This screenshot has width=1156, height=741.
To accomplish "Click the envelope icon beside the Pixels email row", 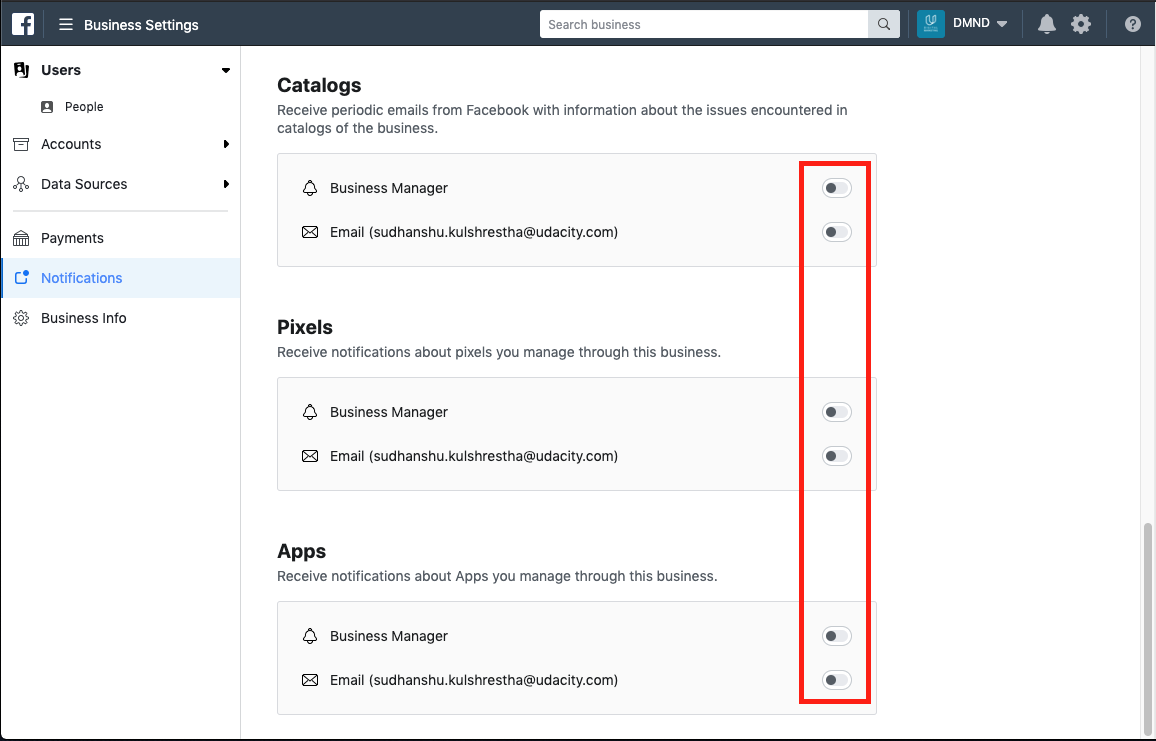I will coord(310,455).
